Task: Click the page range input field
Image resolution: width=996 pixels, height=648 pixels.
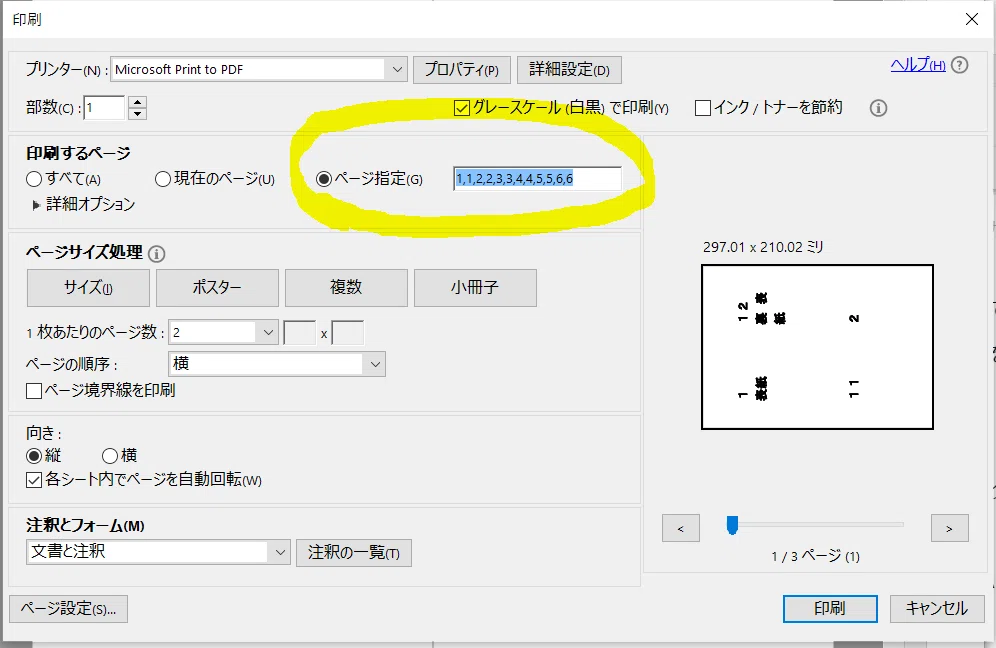Action: [537, 179]
